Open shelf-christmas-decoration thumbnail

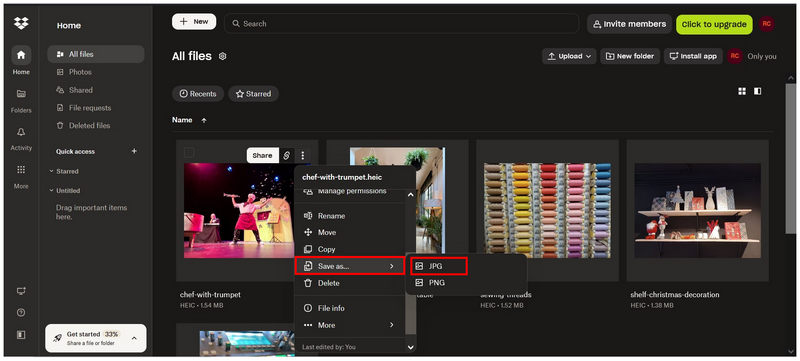click(x=697, y=211)
